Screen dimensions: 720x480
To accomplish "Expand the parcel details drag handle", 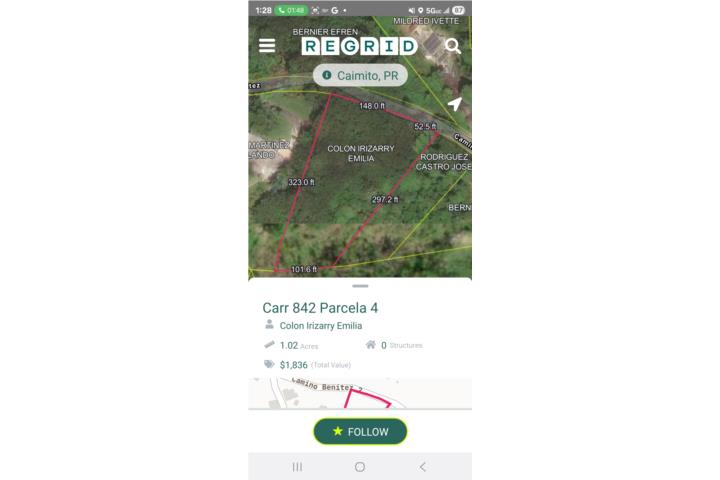I will [x=360, y=286].
